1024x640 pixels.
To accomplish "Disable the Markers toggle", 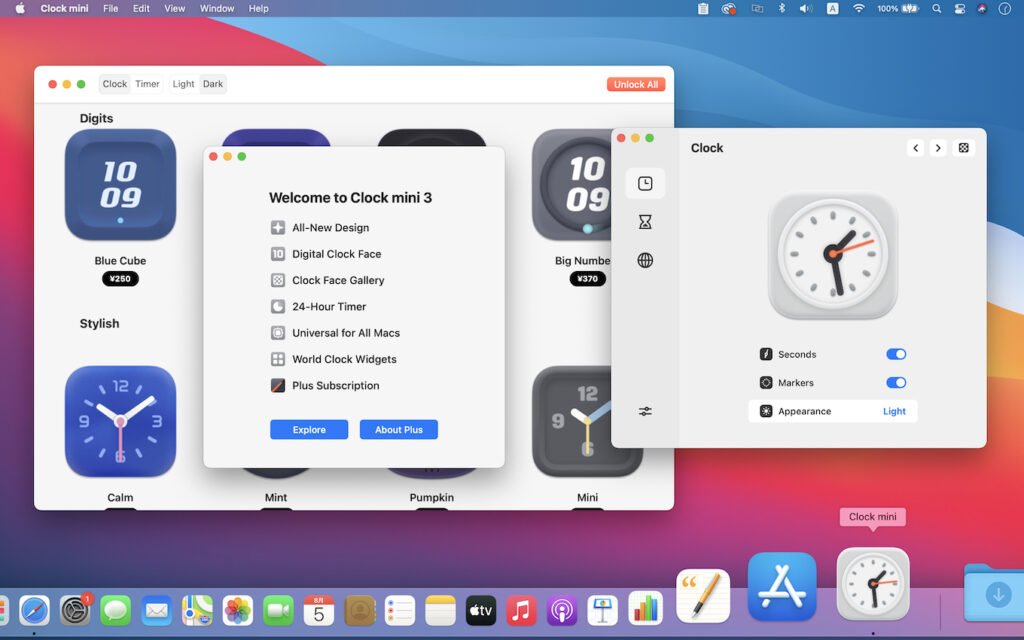I will (896, 382).
